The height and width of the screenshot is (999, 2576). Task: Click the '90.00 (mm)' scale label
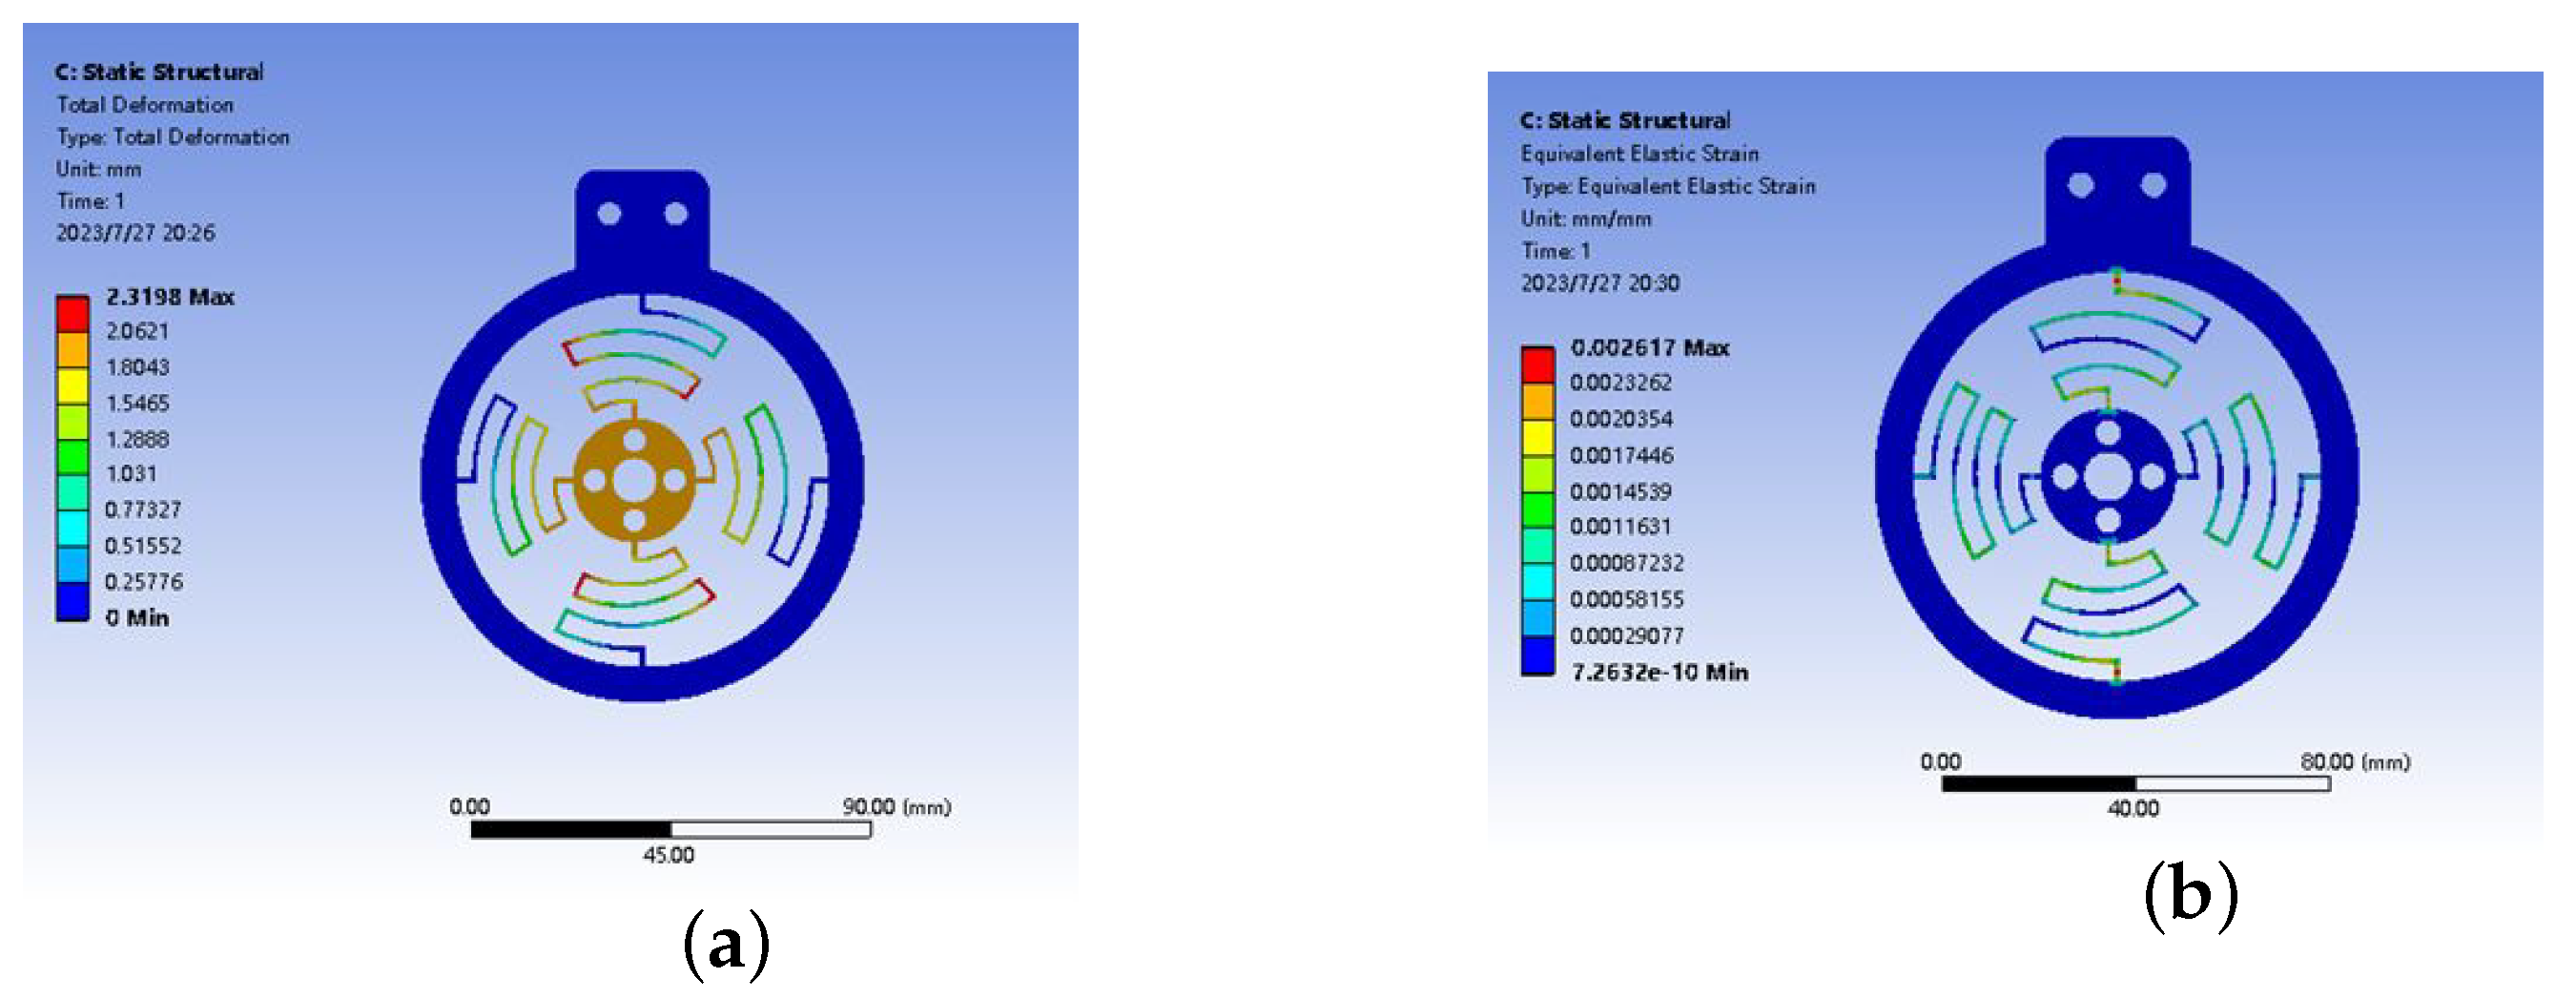tap(897, 807)
